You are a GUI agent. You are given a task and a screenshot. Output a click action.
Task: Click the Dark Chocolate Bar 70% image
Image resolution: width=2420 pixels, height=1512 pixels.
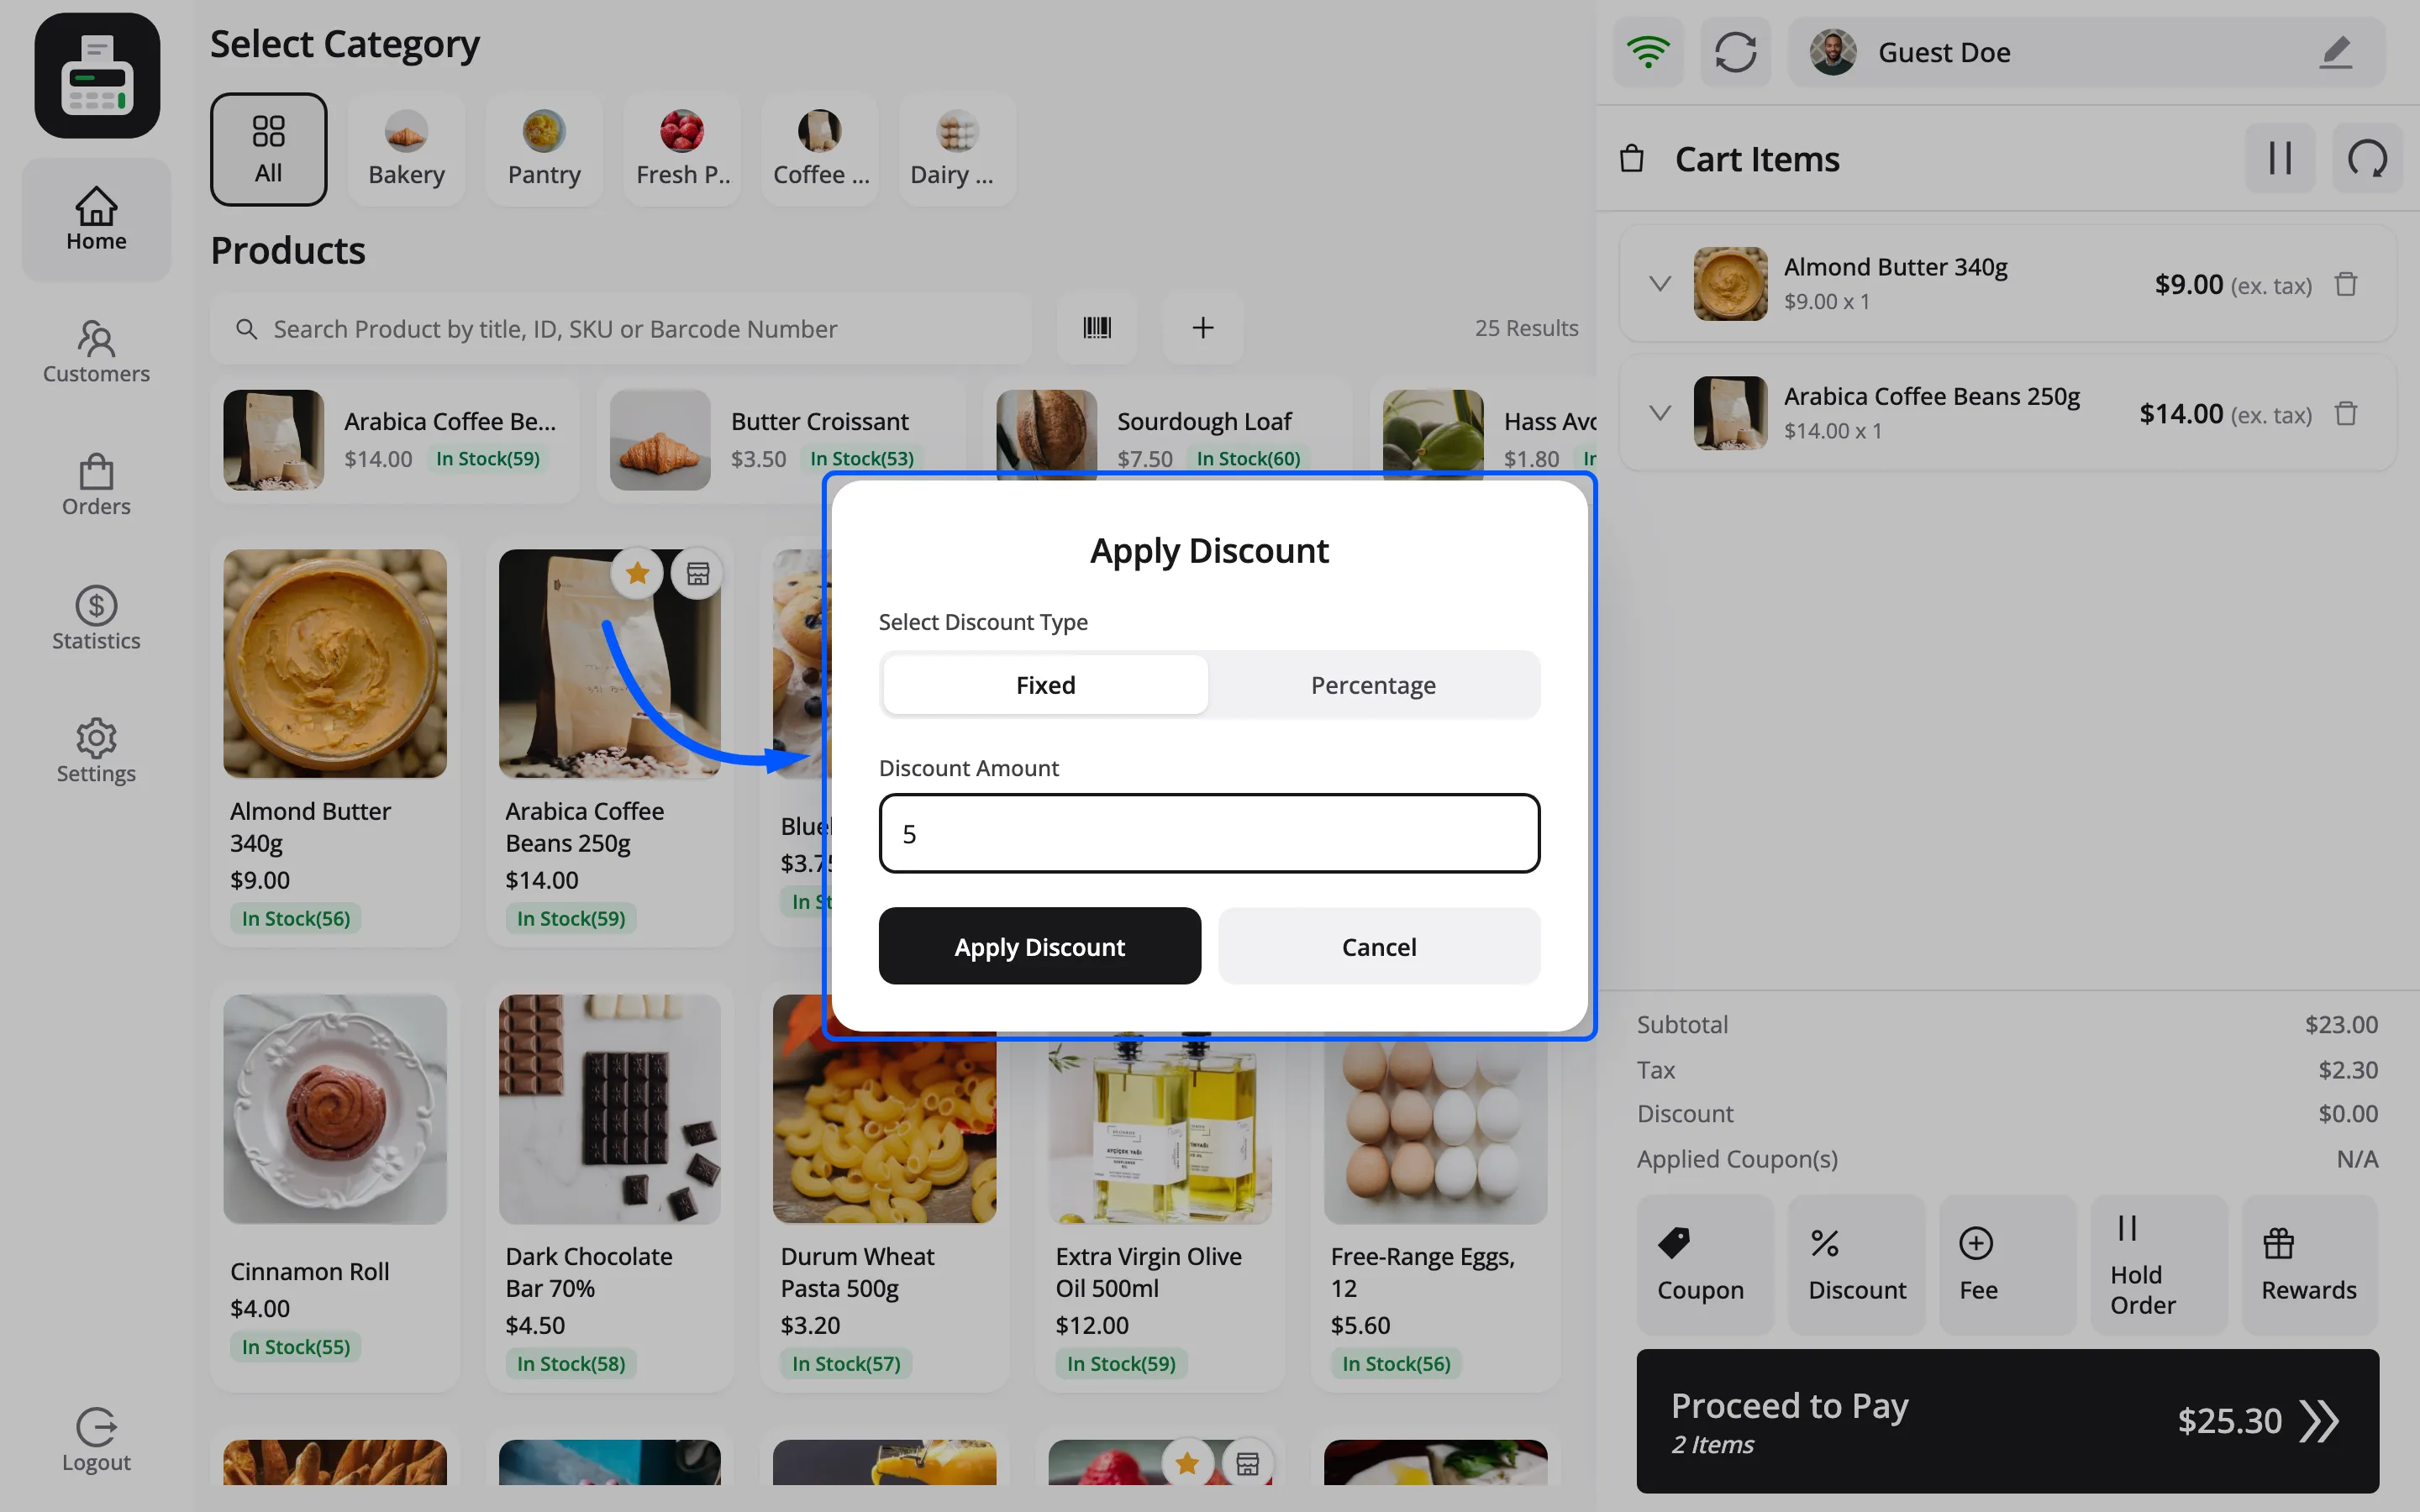click(x=610, y=1109)
